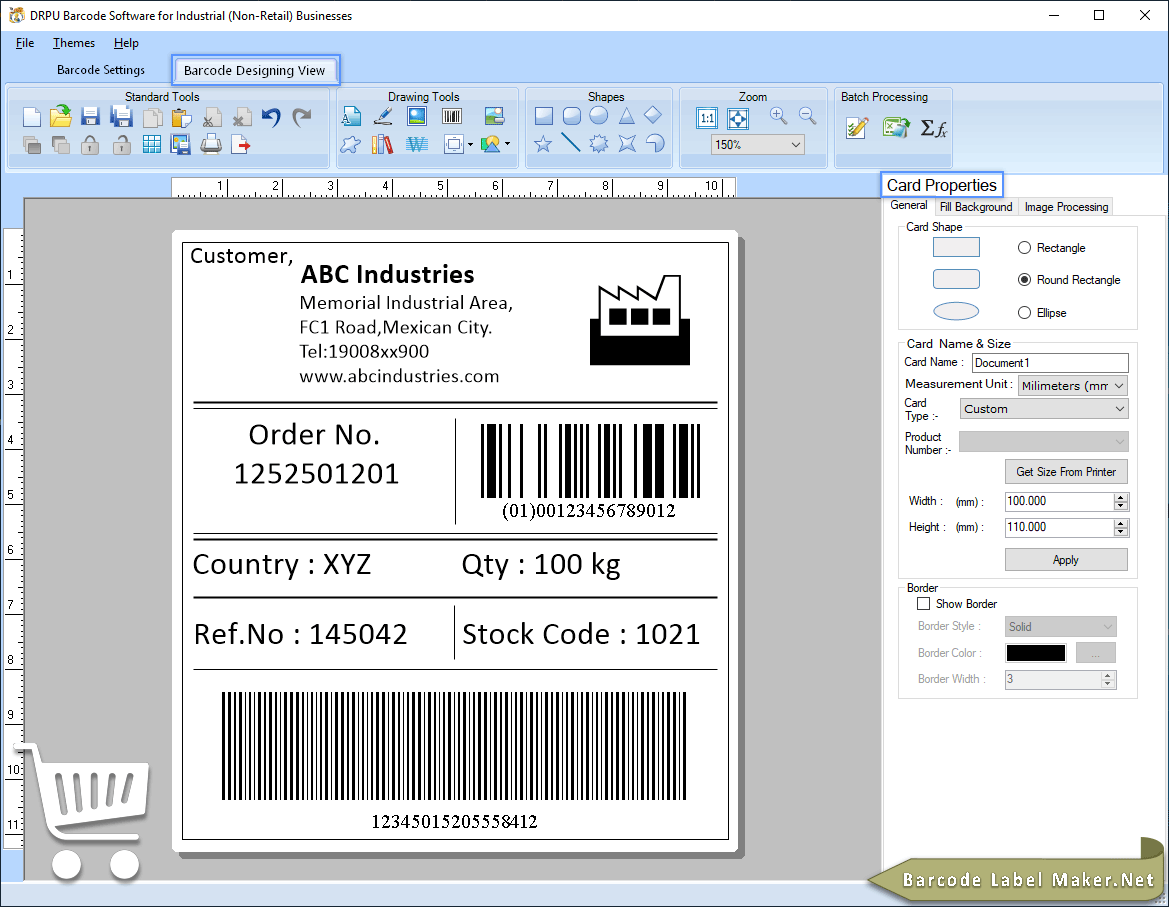Draw a Rectangle shape

pos(544,116)
